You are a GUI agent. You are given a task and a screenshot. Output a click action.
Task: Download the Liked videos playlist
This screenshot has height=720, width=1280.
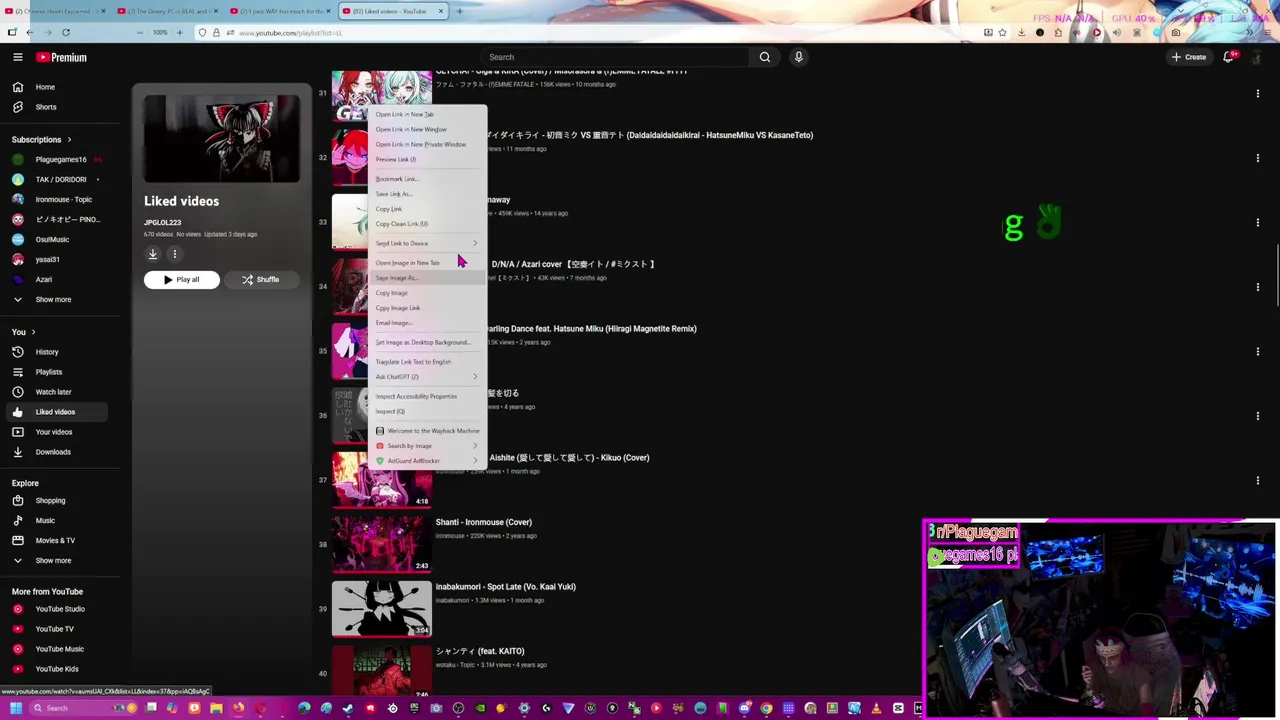click(153, 254)
